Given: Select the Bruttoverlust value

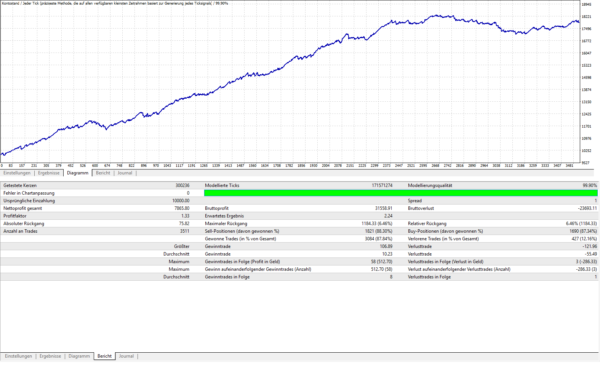Looking at the screenshot, I should [587, 208].
